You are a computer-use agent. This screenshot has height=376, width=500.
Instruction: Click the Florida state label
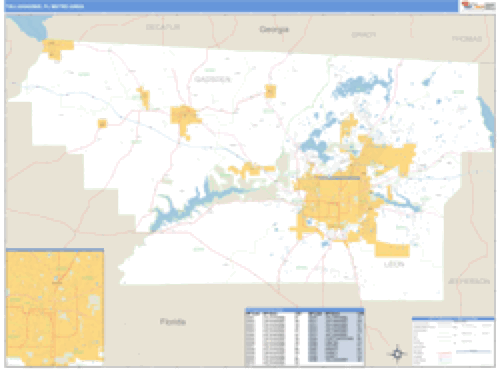[173, 322]
